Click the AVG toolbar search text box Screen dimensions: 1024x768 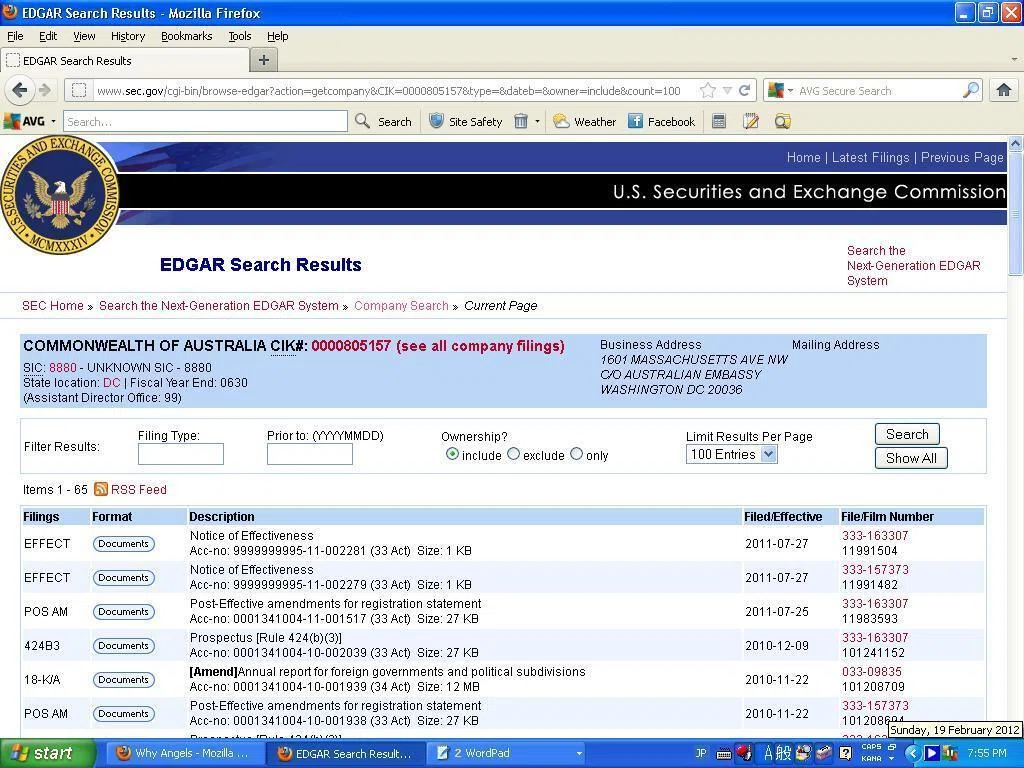click(x=205, y=121)
